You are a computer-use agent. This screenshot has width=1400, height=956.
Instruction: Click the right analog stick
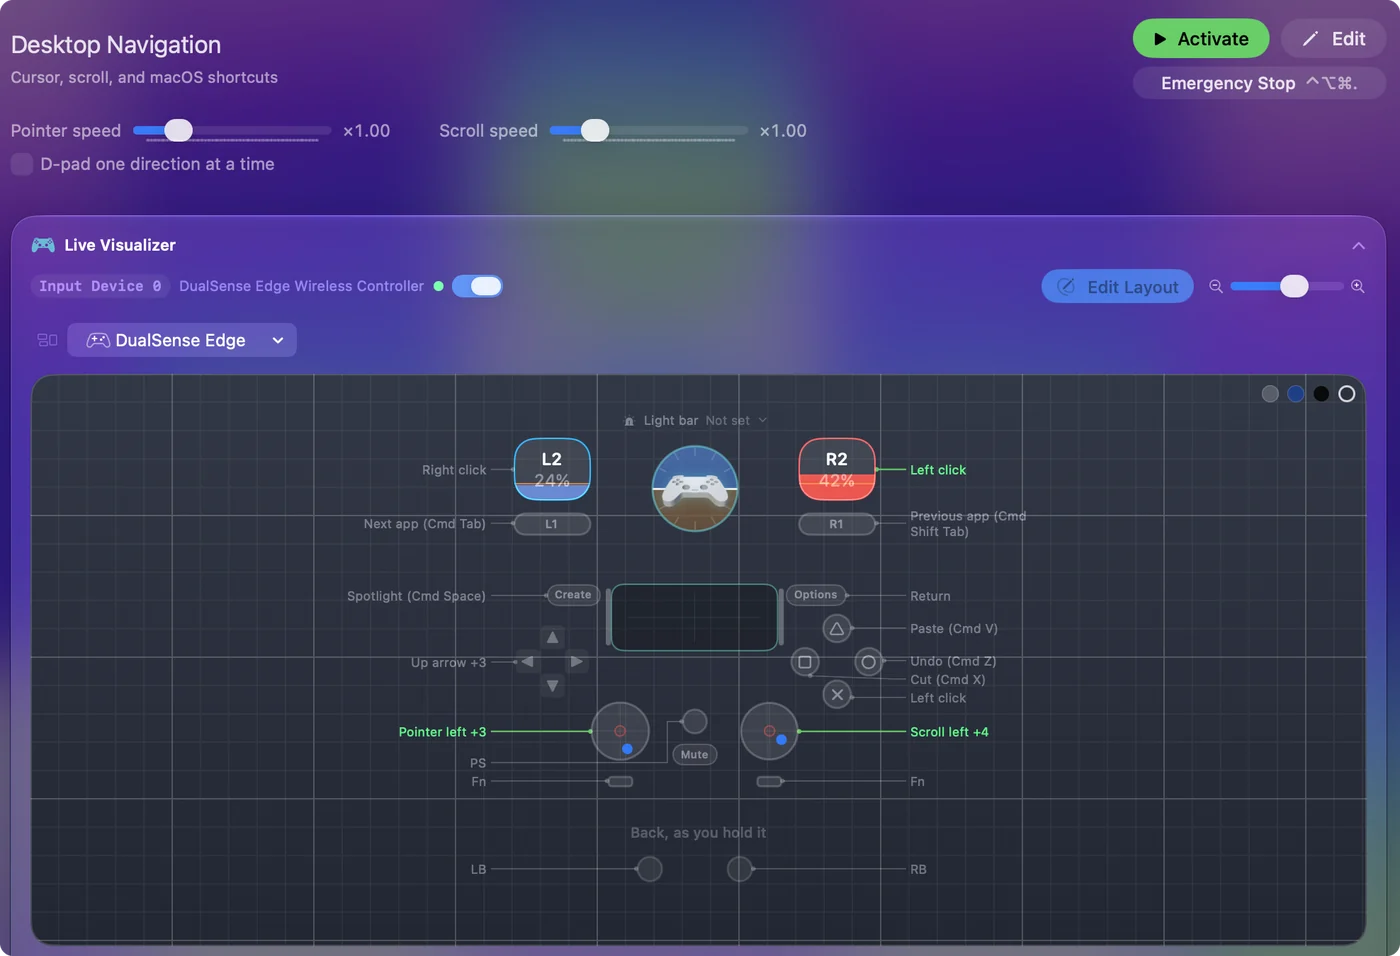[769, 731]
